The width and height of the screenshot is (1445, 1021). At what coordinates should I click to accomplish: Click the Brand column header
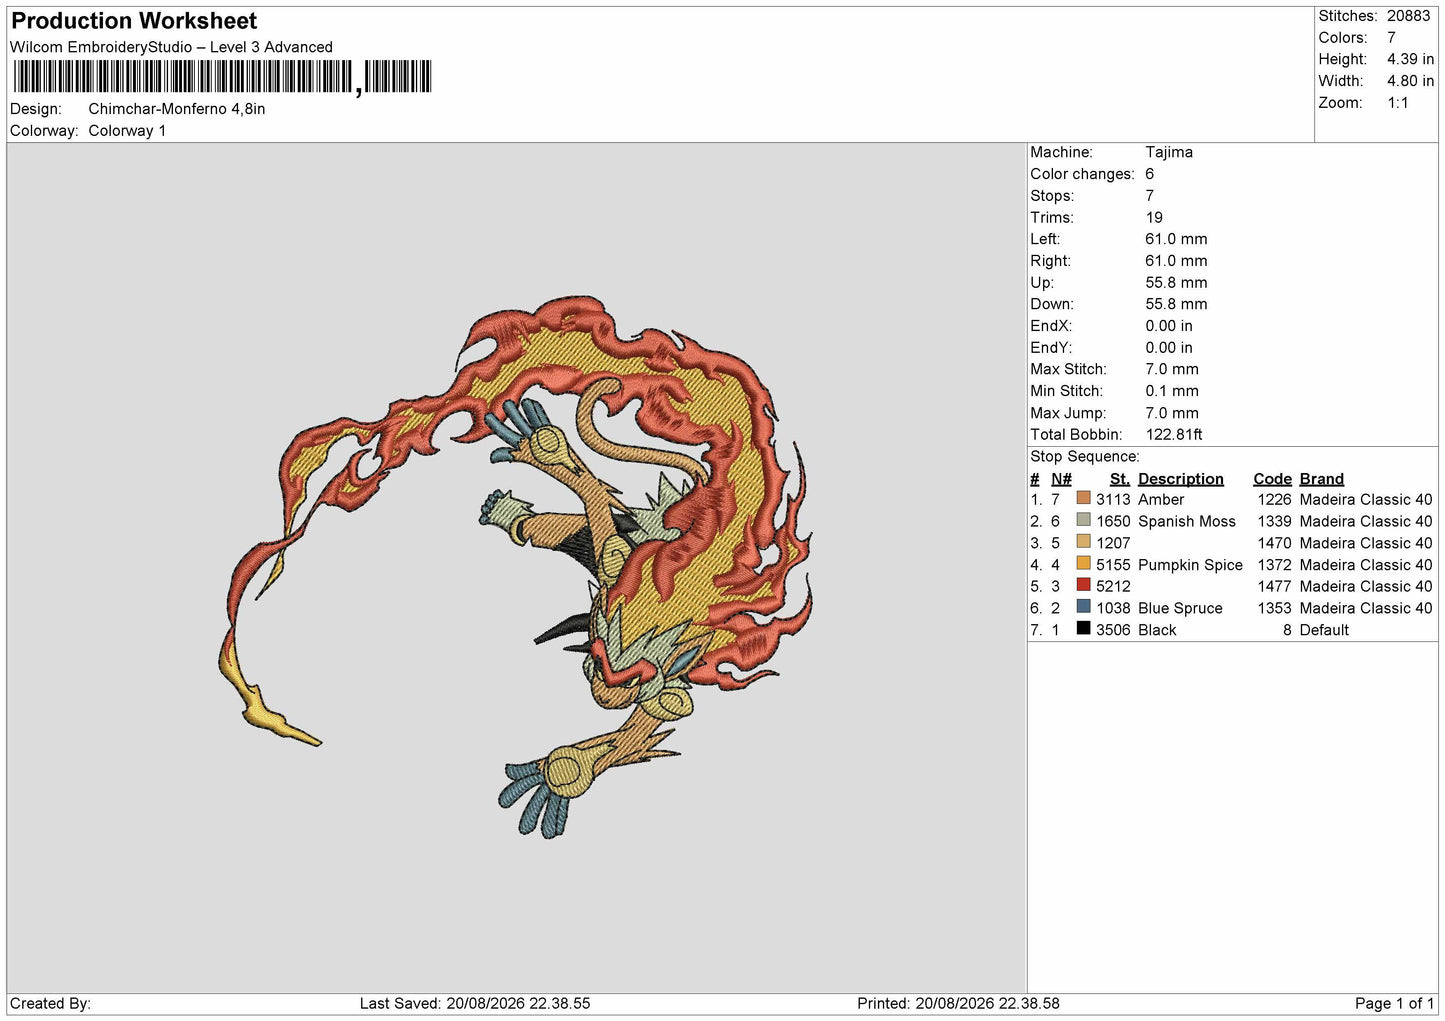coord(1322,479)
